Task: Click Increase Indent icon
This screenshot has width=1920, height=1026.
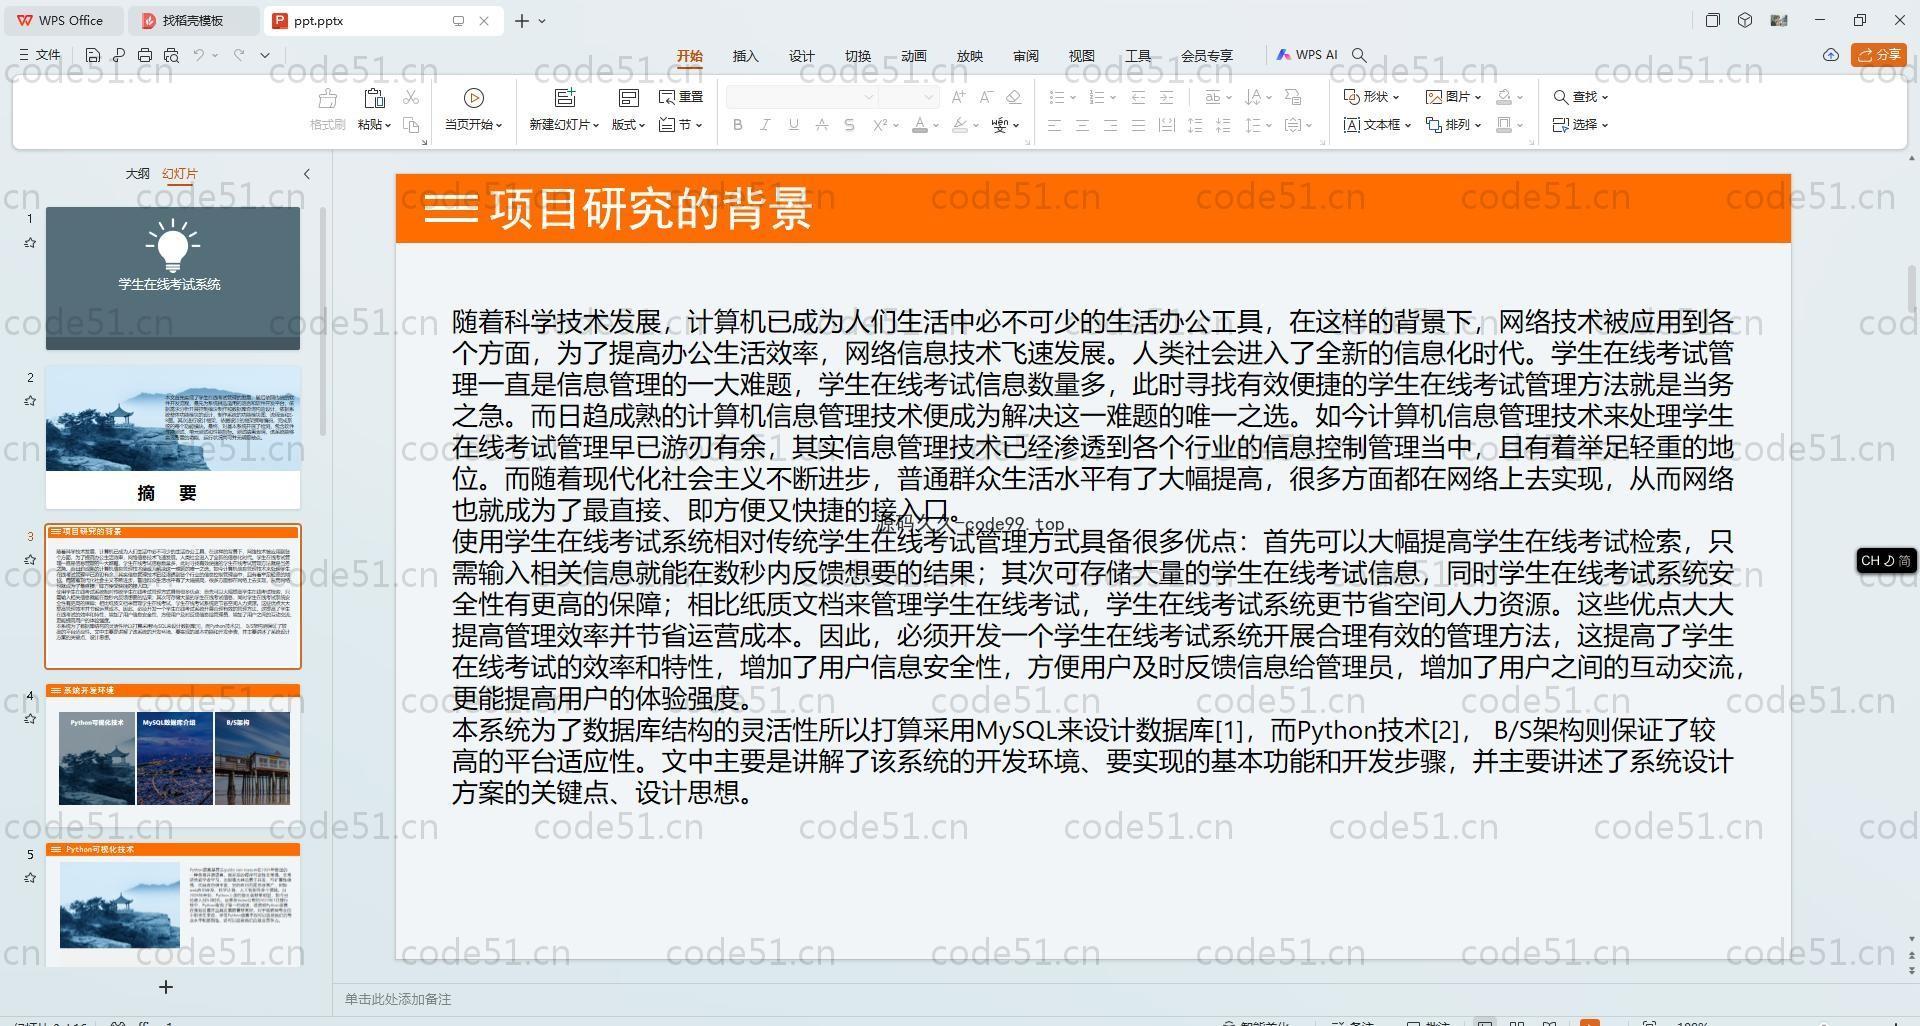Action: [x=1166, y=97]
